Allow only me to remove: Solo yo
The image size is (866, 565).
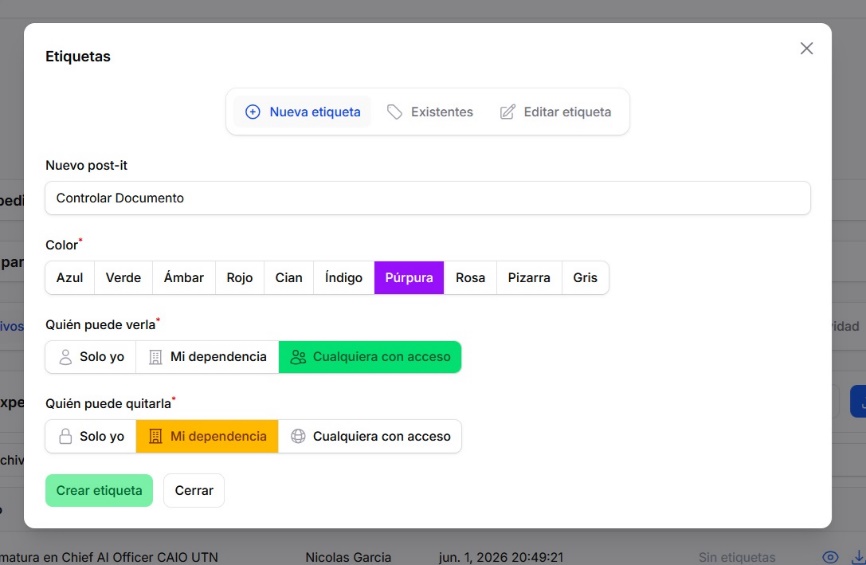91,436
